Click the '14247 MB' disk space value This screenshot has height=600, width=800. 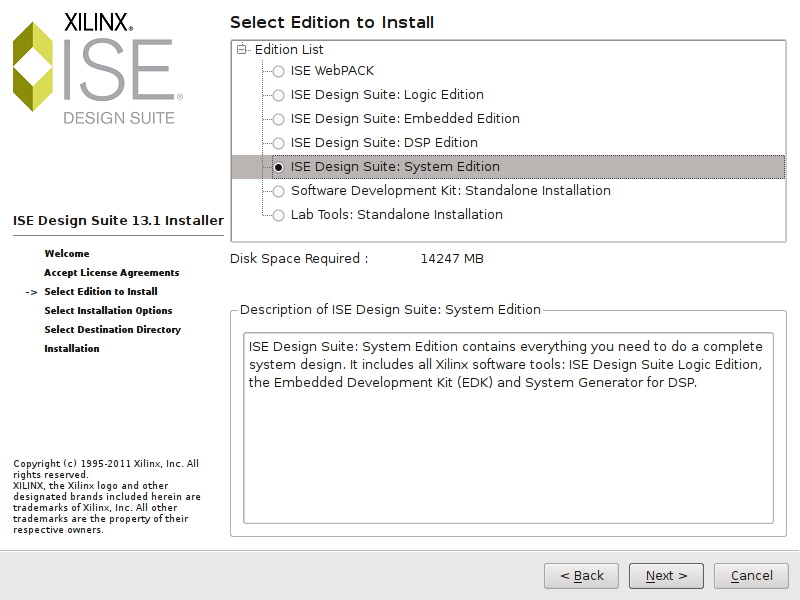click(x=452, y=259)
